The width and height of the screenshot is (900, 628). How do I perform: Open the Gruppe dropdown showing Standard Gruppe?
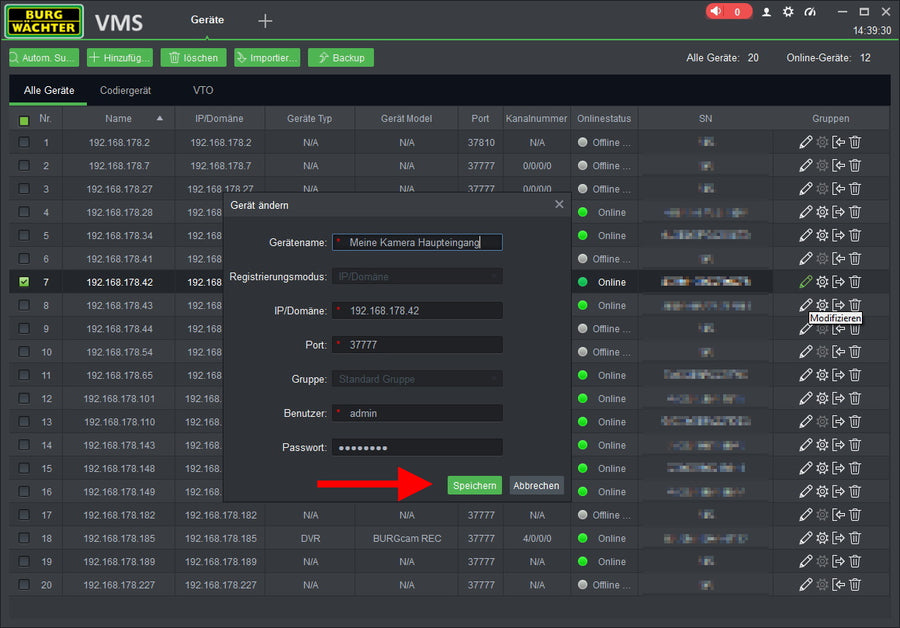(x=417, y=379)
